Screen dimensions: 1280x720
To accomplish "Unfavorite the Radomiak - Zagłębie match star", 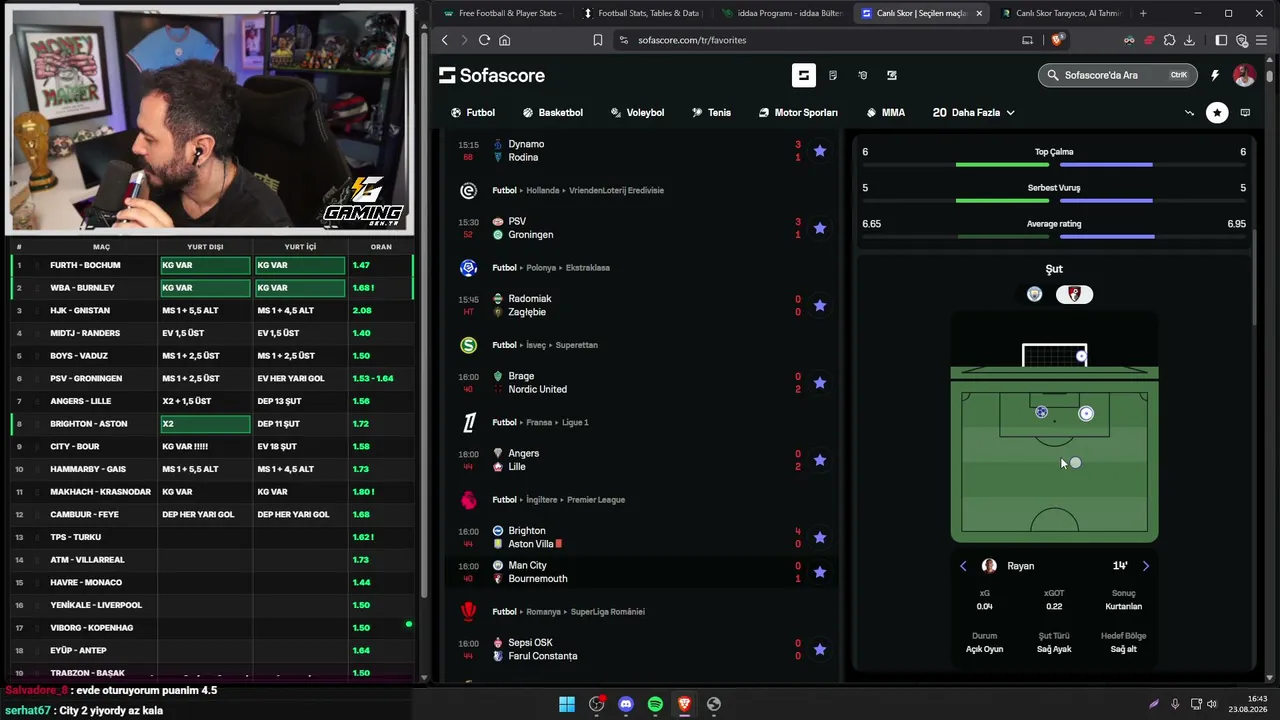I will pyautogui.click(x=820, y=305).
